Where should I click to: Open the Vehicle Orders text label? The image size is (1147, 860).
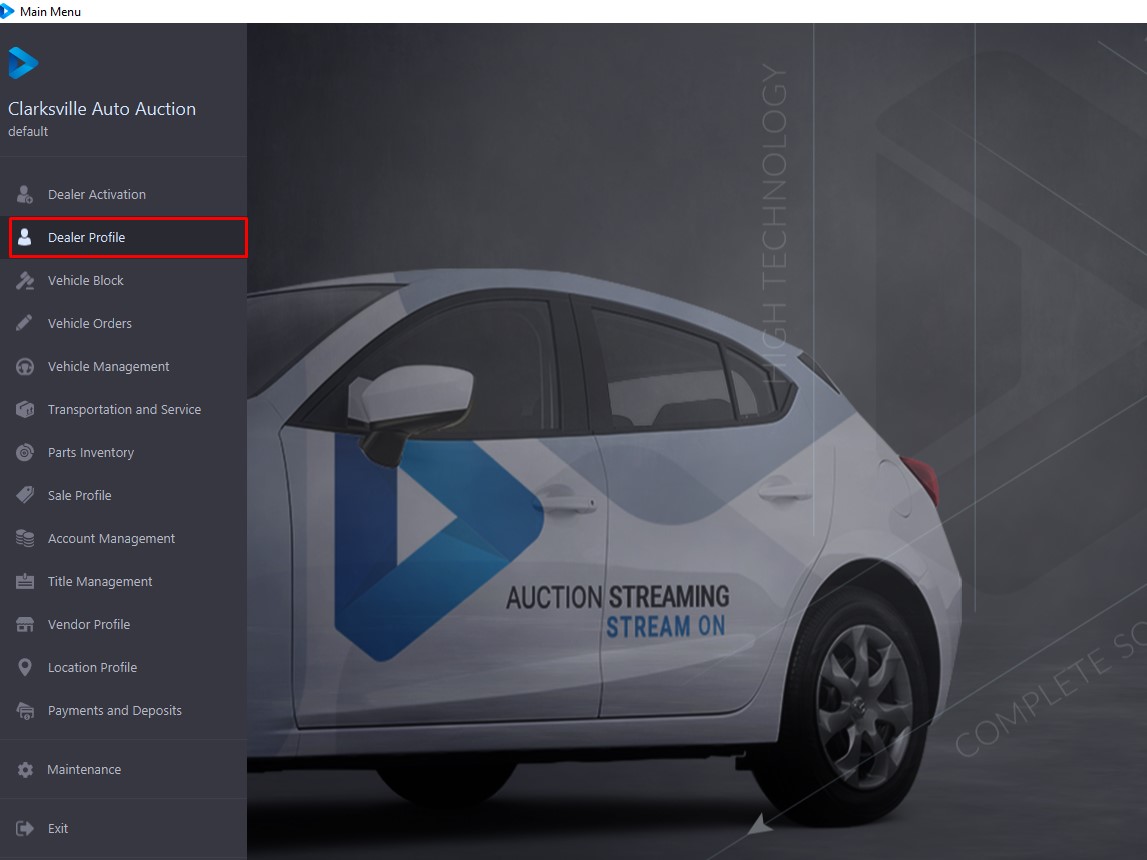click(90, 324)
